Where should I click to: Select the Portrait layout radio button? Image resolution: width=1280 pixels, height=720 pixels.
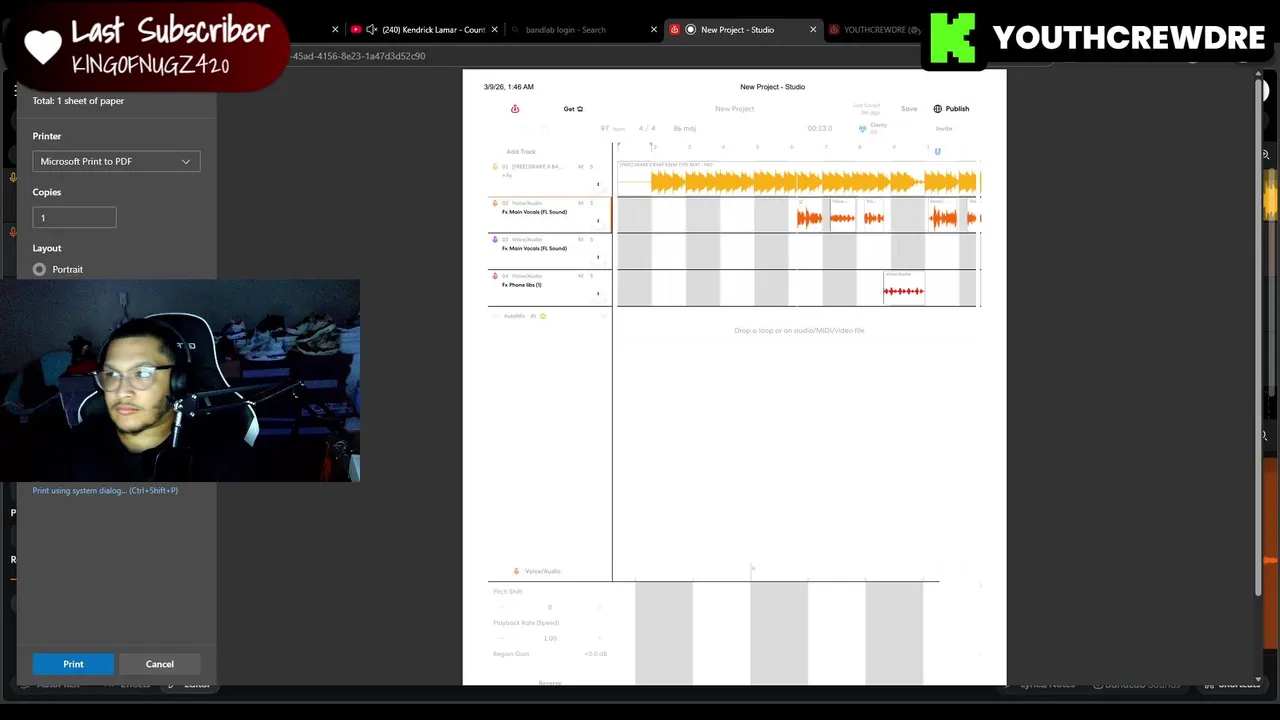(39, 269)
